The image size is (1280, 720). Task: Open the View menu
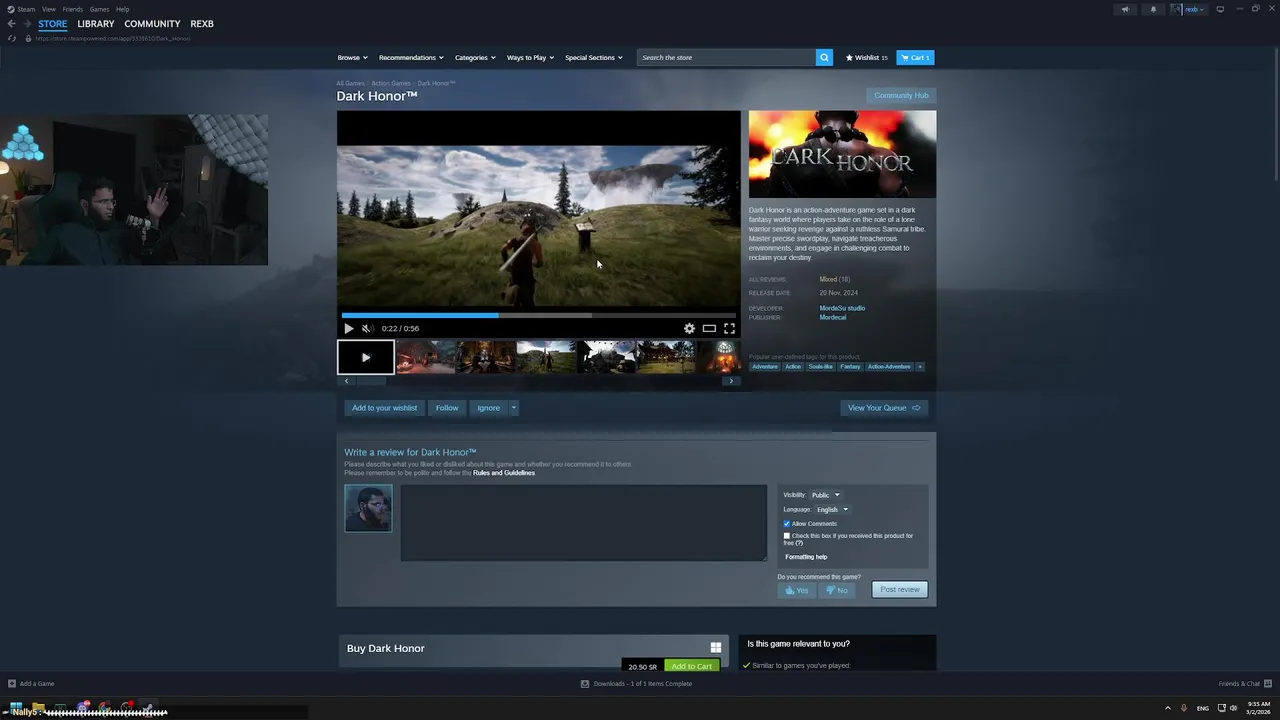point(49,9)
